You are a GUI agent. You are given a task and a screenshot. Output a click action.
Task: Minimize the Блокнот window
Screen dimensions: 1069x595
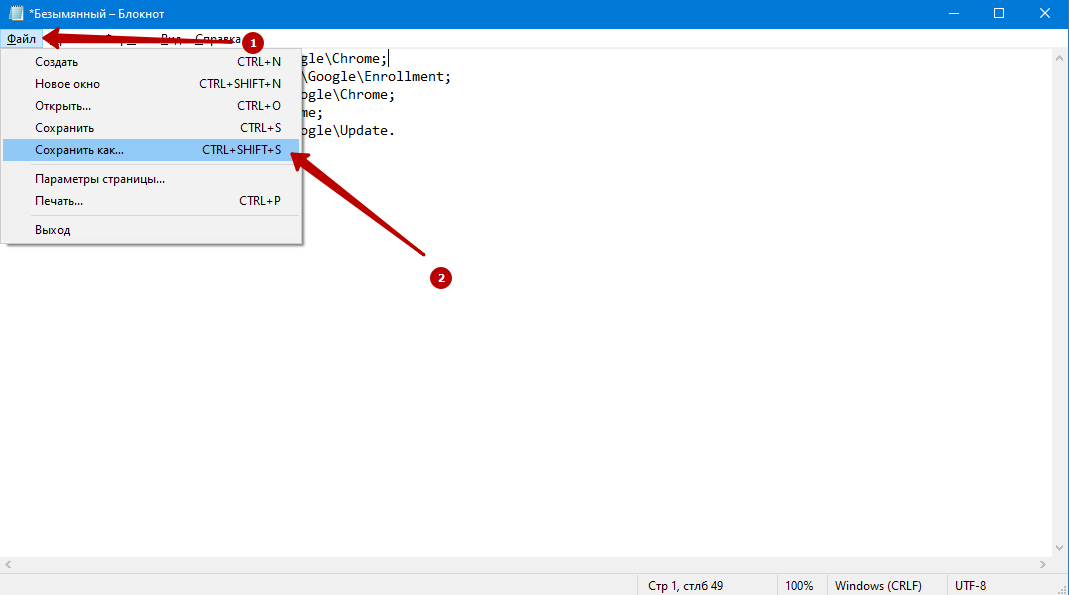point(954,14)
